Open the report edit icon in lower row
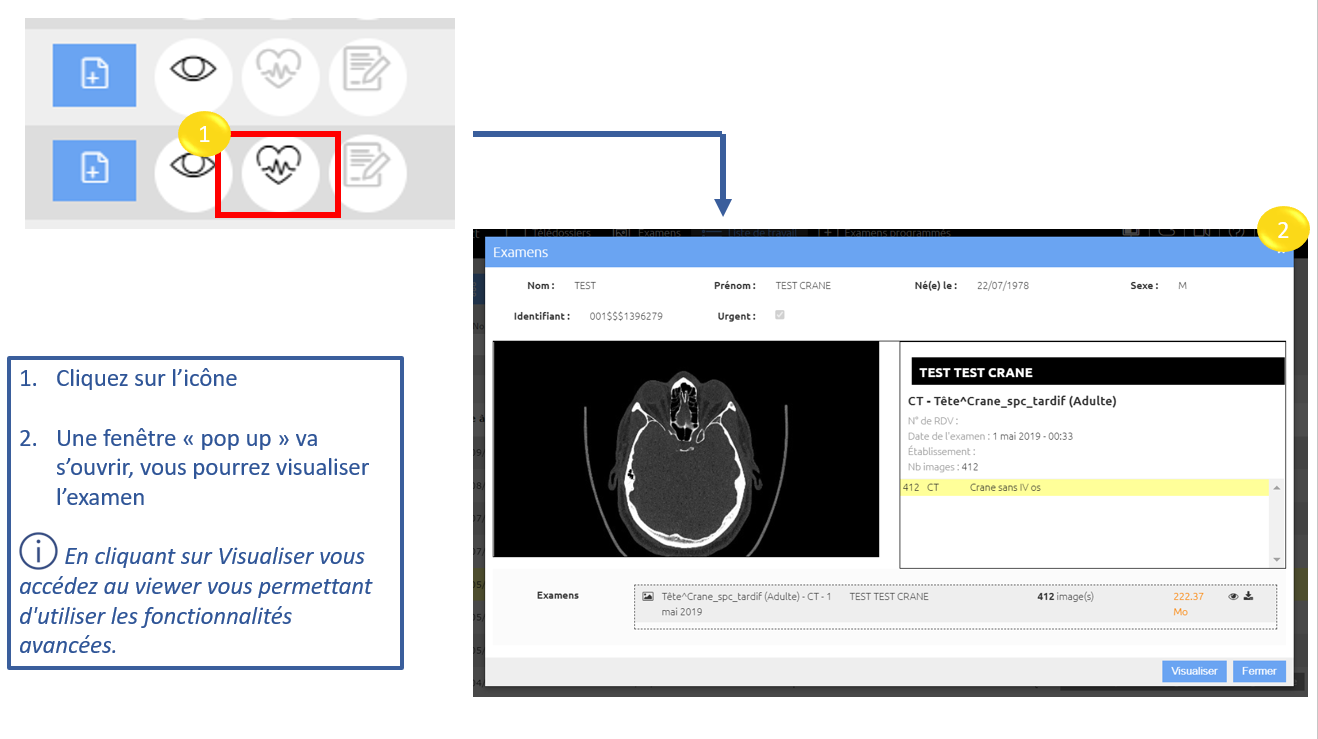This screenshot has width=1318, height=739. (x=367, y=169)
